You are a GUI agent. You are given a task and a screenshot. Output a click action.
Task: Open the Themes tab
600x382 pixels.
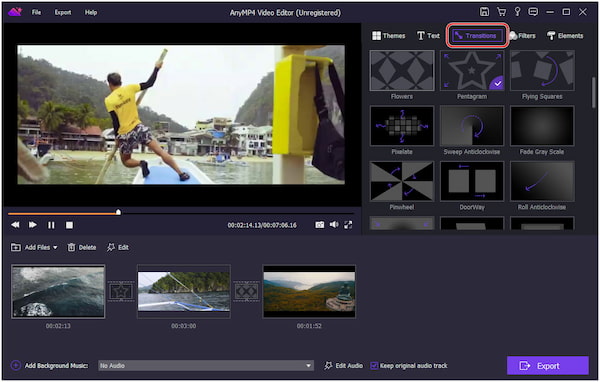[x=389, y=36]
